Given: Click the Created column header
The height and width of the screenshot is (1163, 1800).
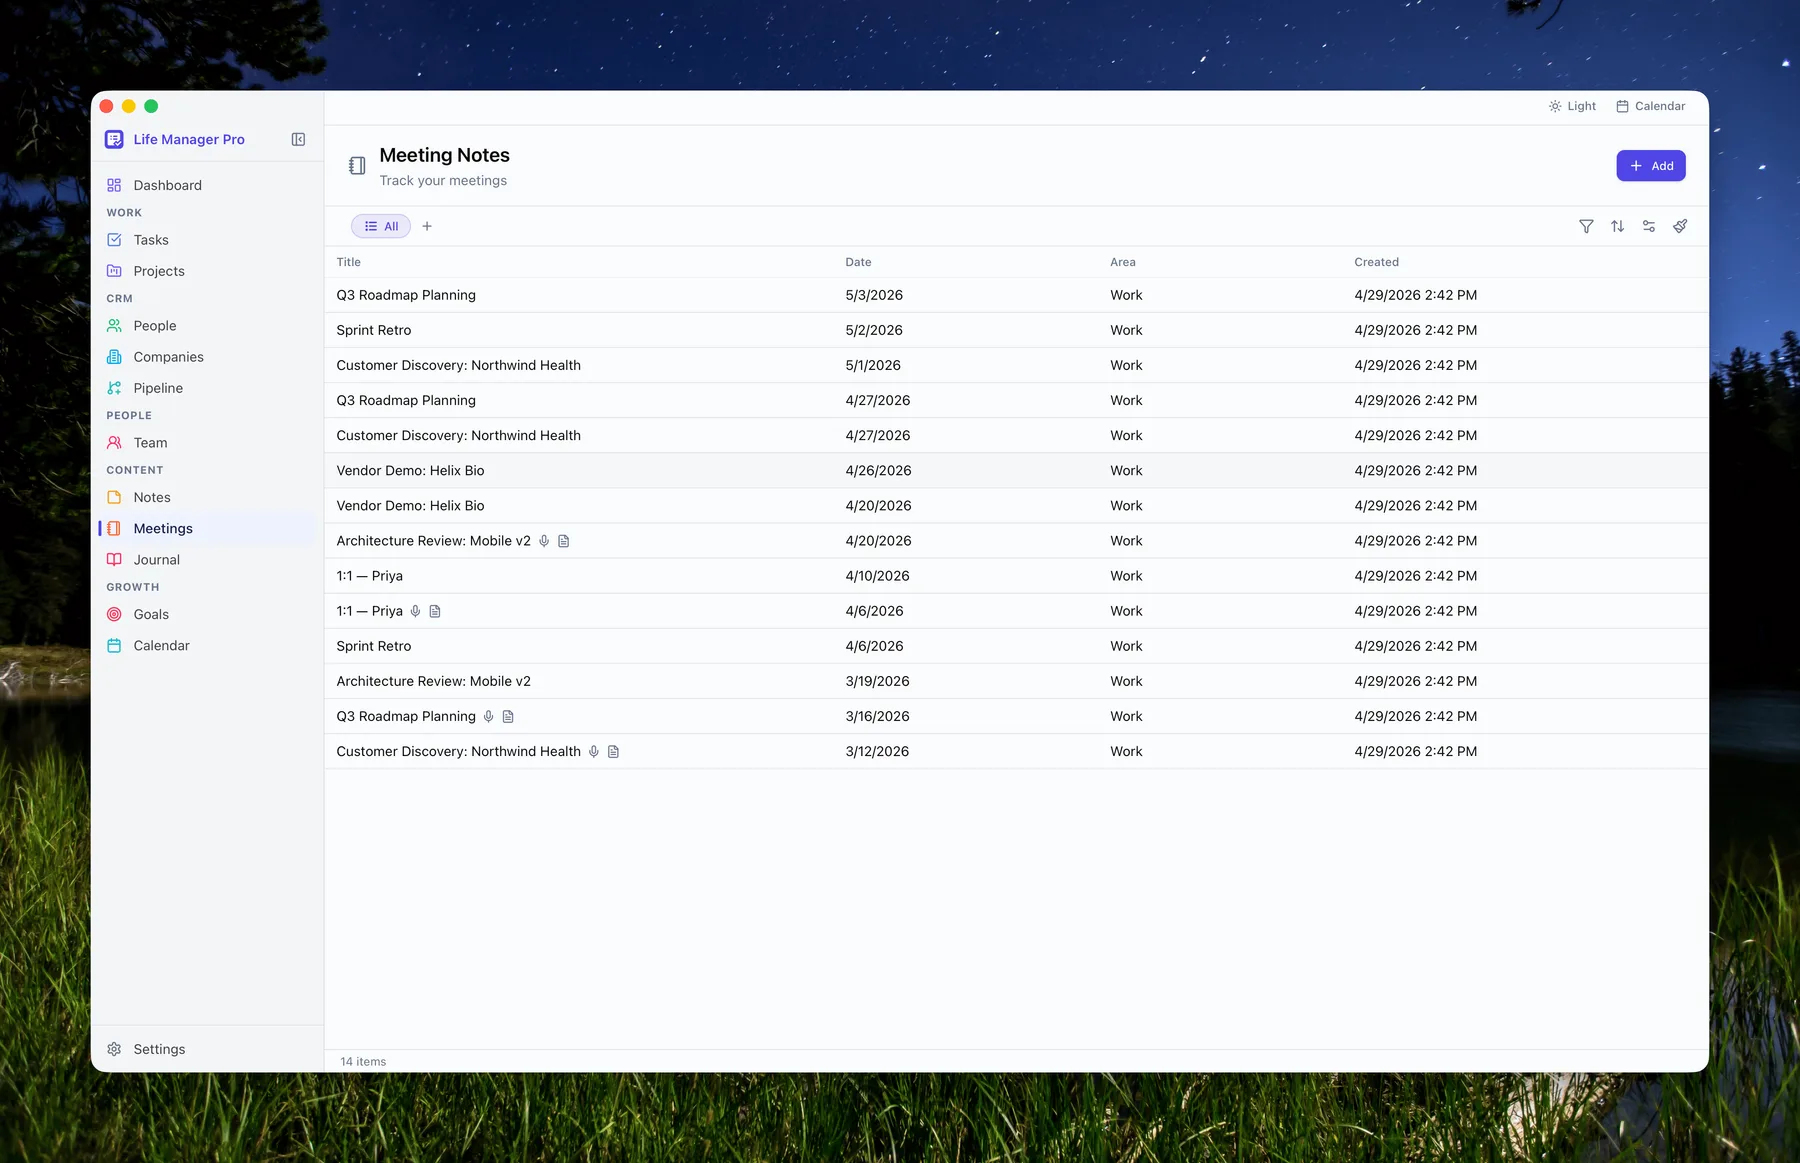Looking at the screenshot, I should pyautogui.click(x=1376, y=262).
